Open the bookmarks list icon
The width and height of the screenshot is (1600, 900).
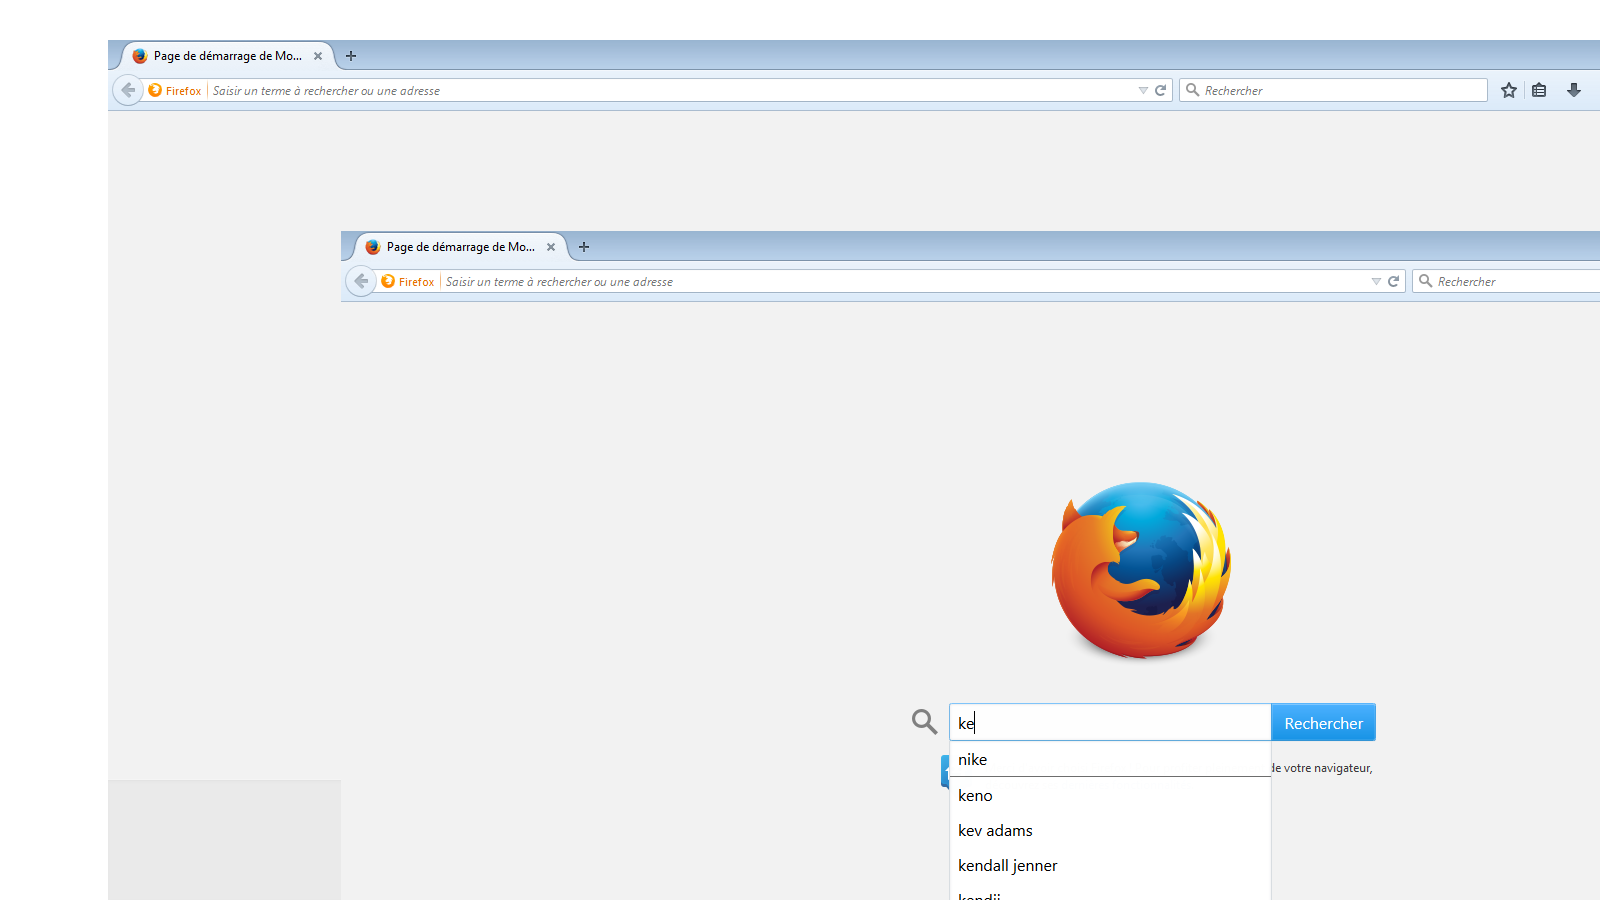click(1539, 90)
